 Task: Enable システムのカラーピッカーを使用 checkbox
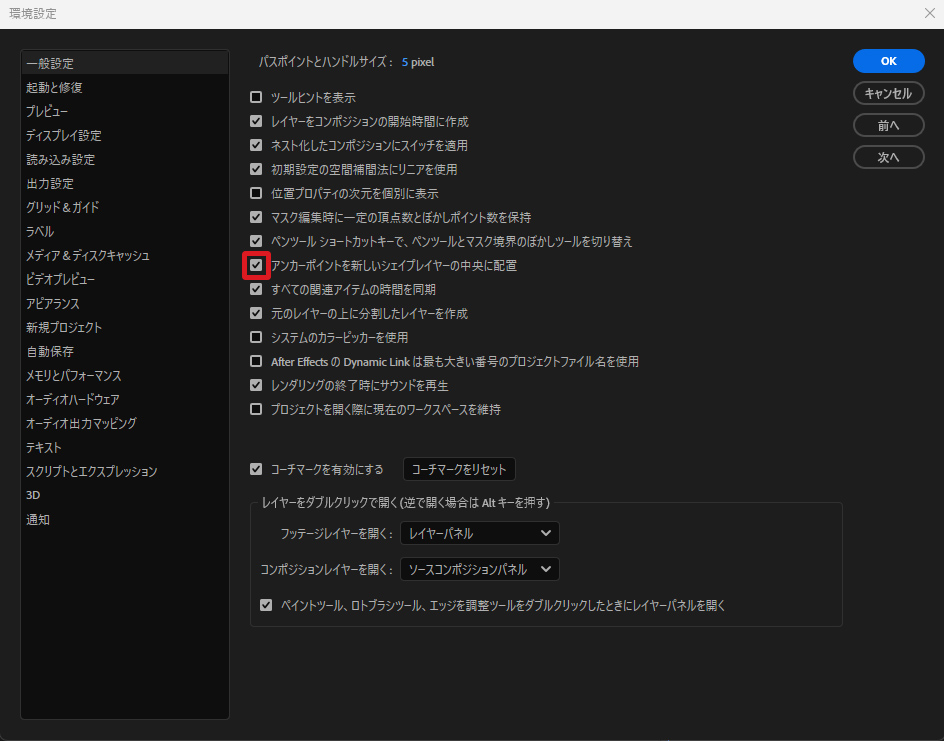256,338
